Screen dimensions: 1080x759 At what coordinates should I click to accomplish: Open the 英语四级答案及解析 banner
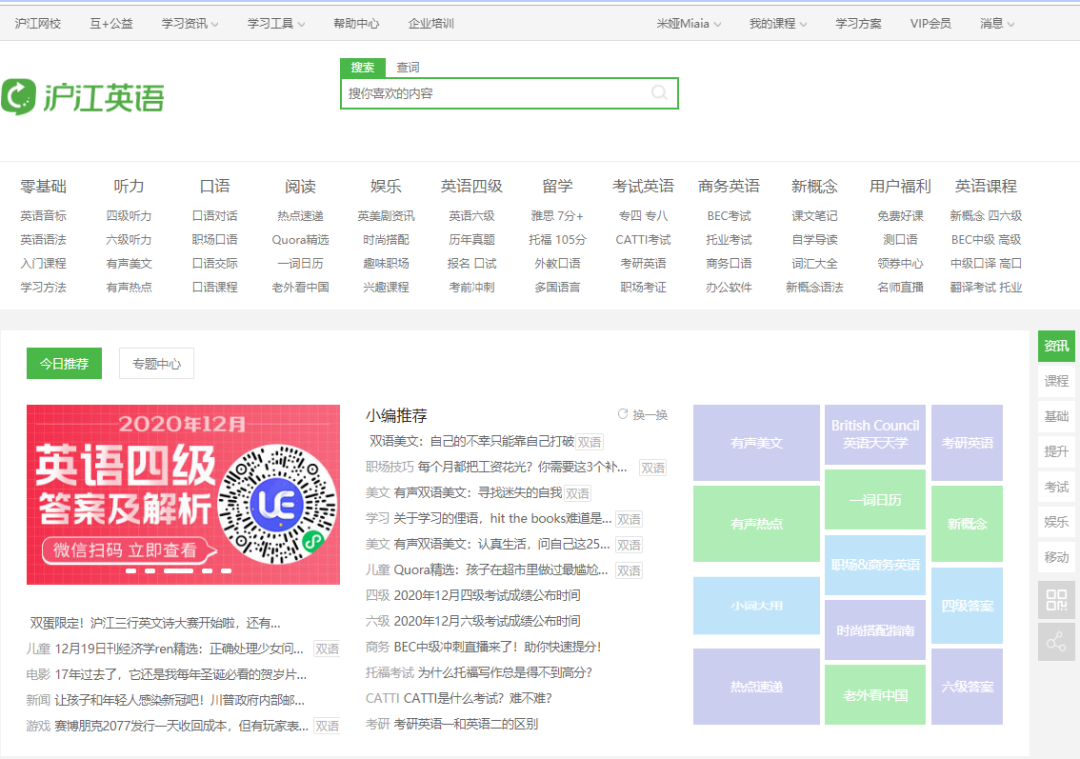(x=183, y=495)
